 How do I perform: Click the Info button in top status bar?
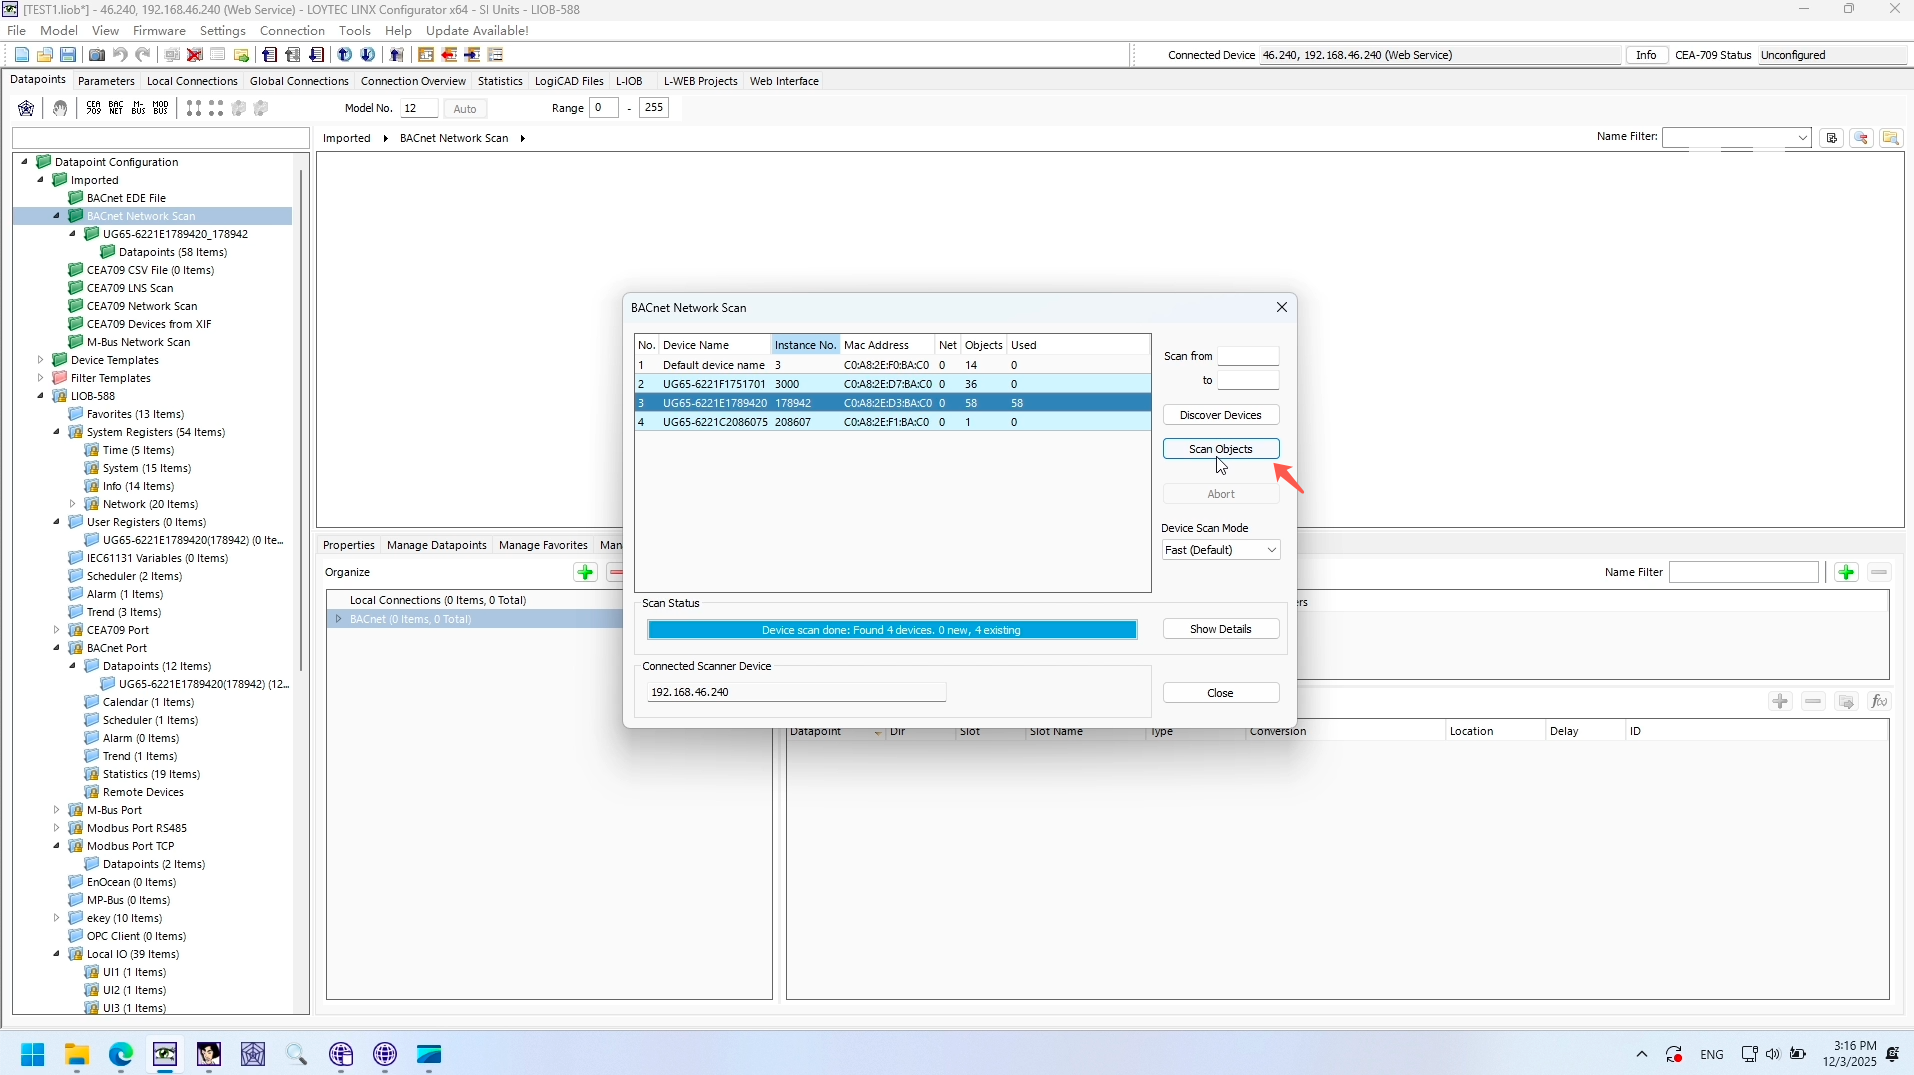[x=1646, y=55]
